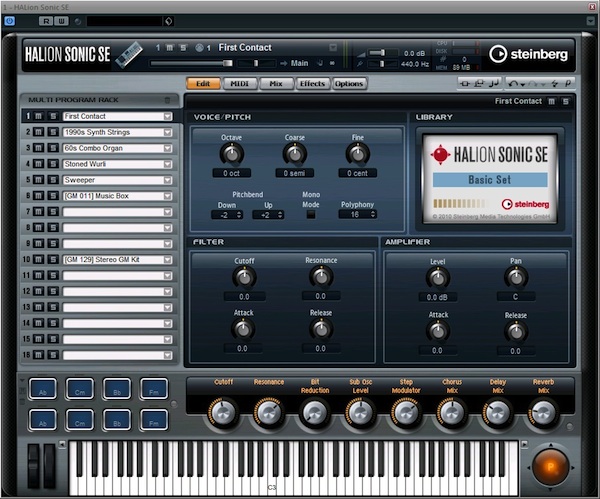Screen dimensions: 600x499
Task: Click the Amplifier Release knob
Action: pyautogui.click(x=516, y=332)
